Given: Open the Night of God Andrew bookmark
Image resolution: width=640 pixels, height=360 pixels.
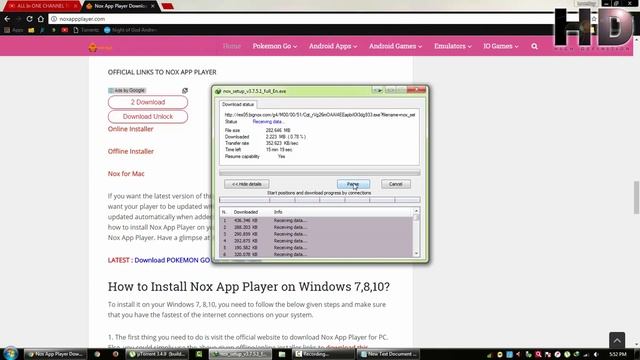Looking at the screenshot, I should (x=131, y=30).
